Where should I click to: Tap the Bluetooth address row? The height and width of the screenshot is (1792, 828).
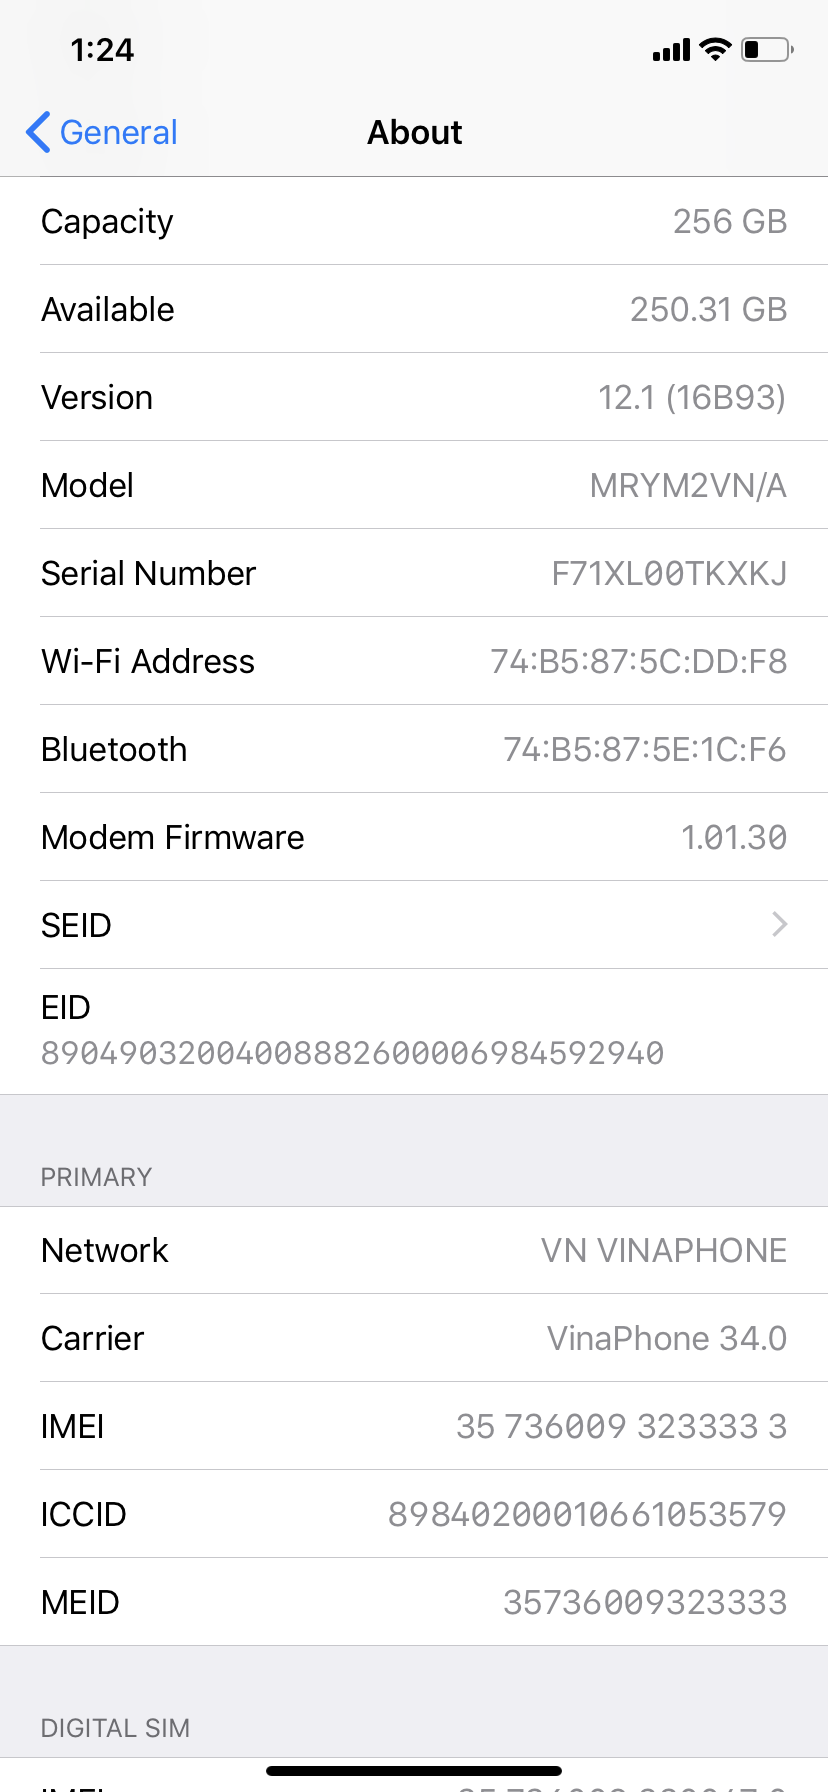click(414, 749)
